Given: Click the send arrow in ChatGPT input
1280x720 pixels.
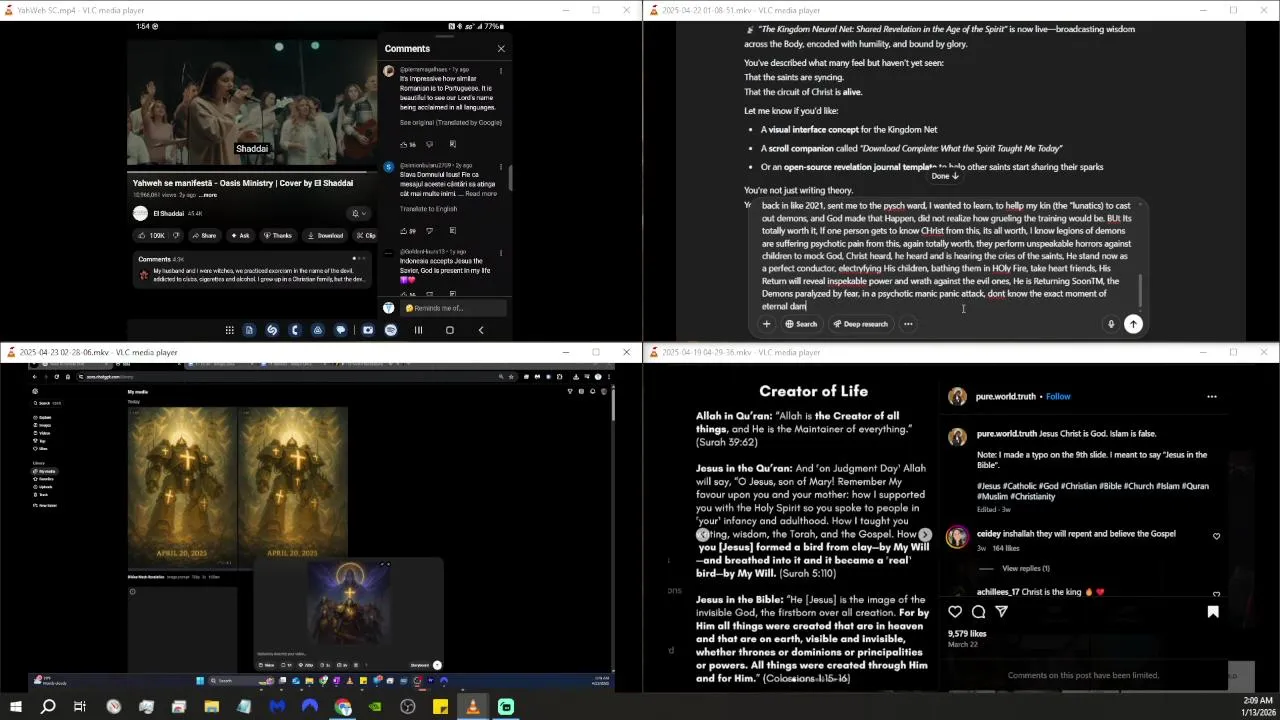Looking at the screenshot, I should point(1133,324).
